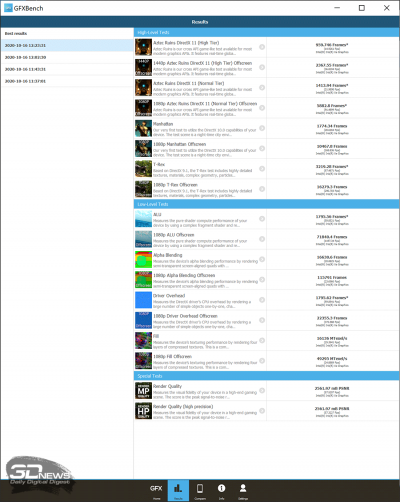This screenshot has width=400, height=502.
Task: Click info icon for 1080p Driver Overhead Offscreen
Action: coord(262,321)
